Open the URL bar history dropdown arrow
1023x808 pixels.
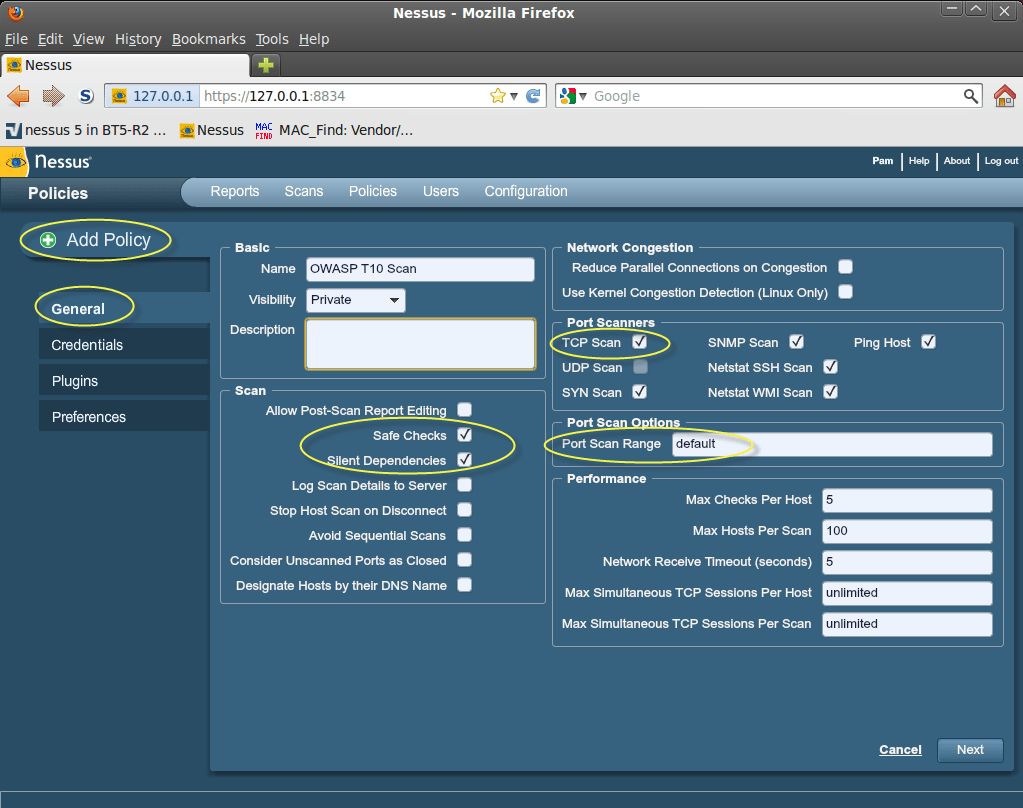point(514,97)
